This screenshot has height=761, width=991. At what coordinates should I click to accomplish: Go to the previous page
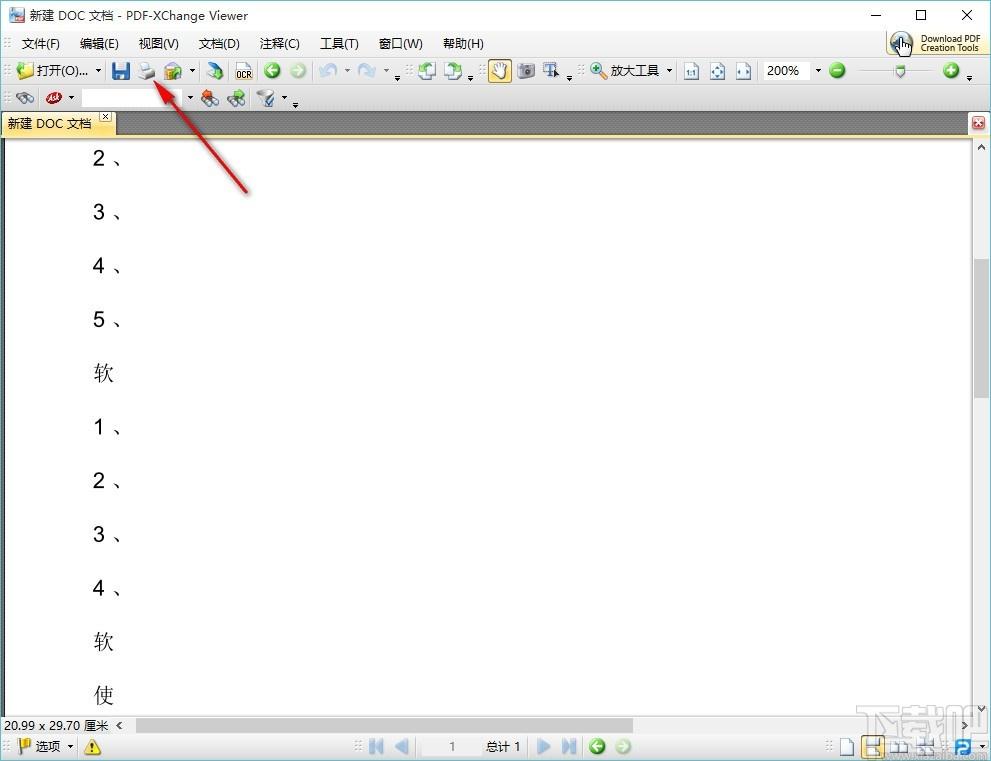(x=402, y=746)
